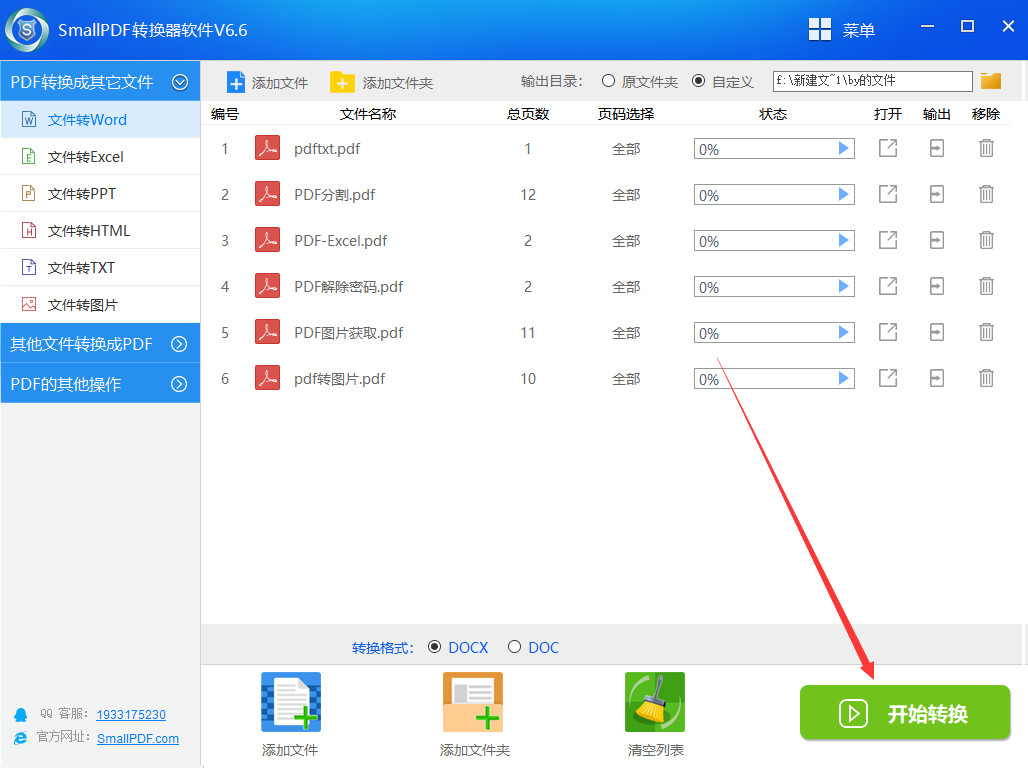1028x768 pixels.
Task: Remove PDF解除密码.pdf with its trash icon
Action: coord(986,286)
